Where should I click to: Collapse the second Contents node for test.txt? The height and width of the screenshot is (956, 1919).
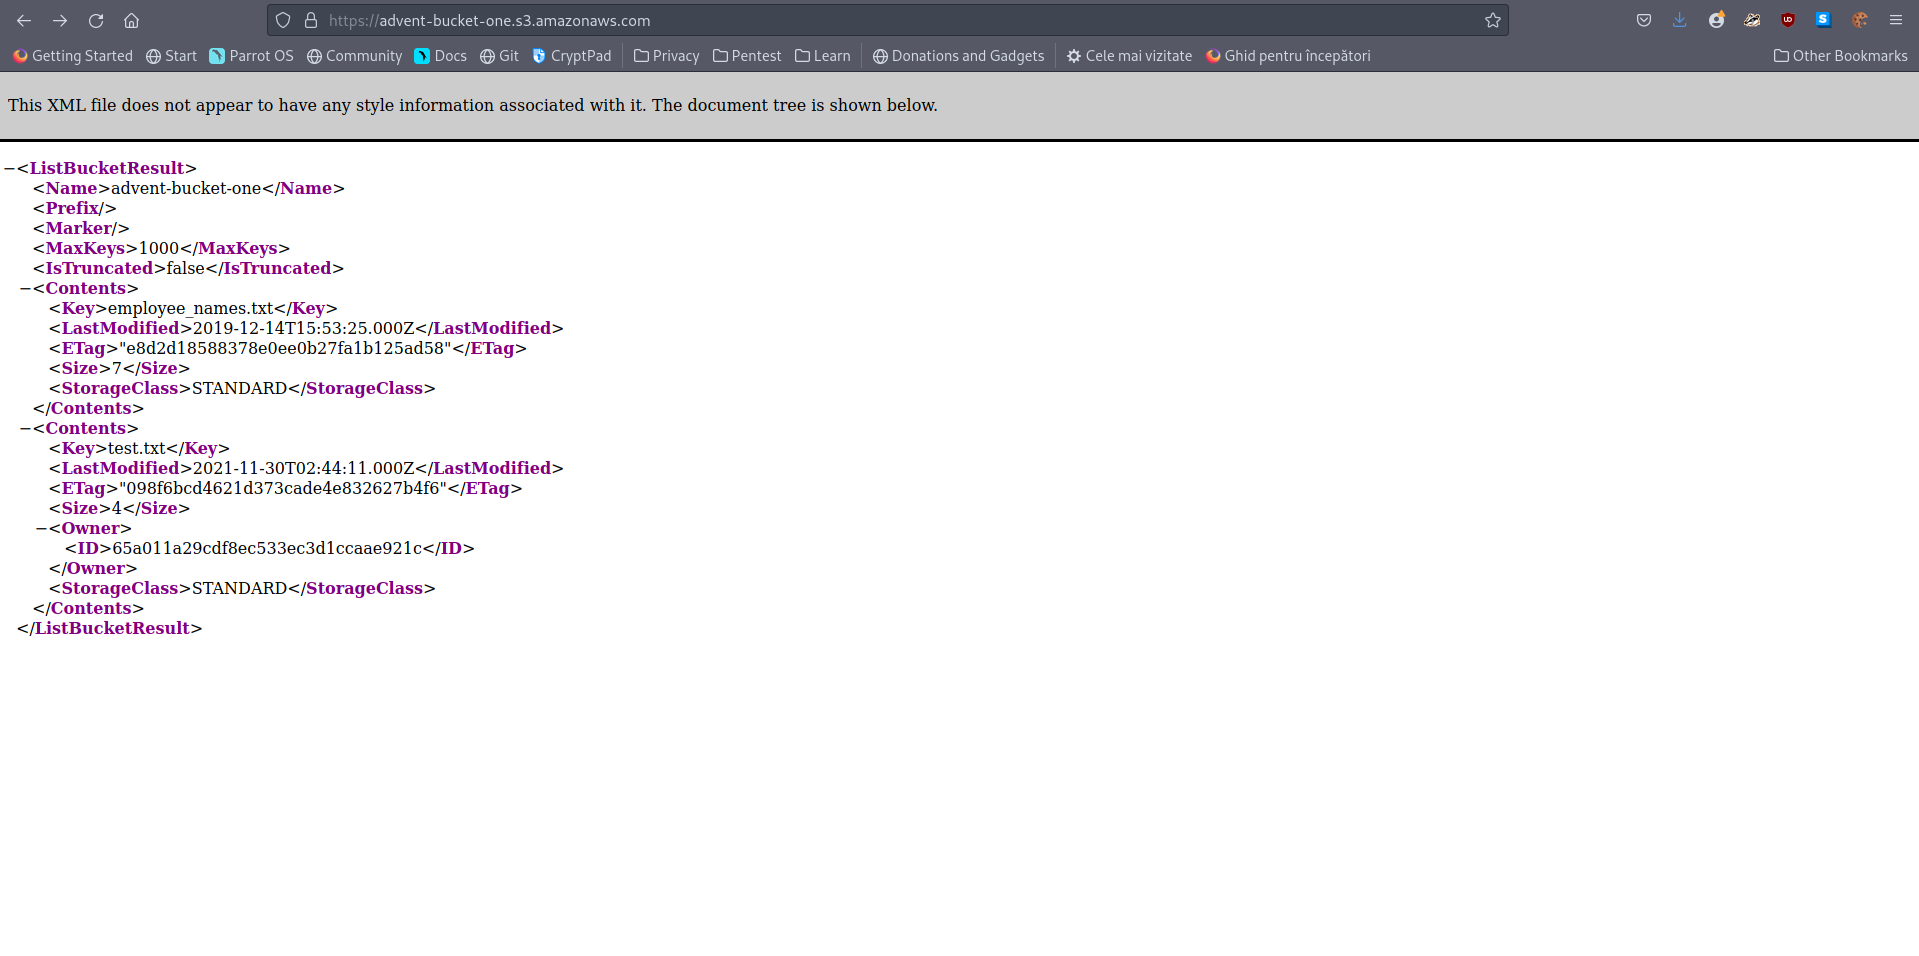click(25, 429)
